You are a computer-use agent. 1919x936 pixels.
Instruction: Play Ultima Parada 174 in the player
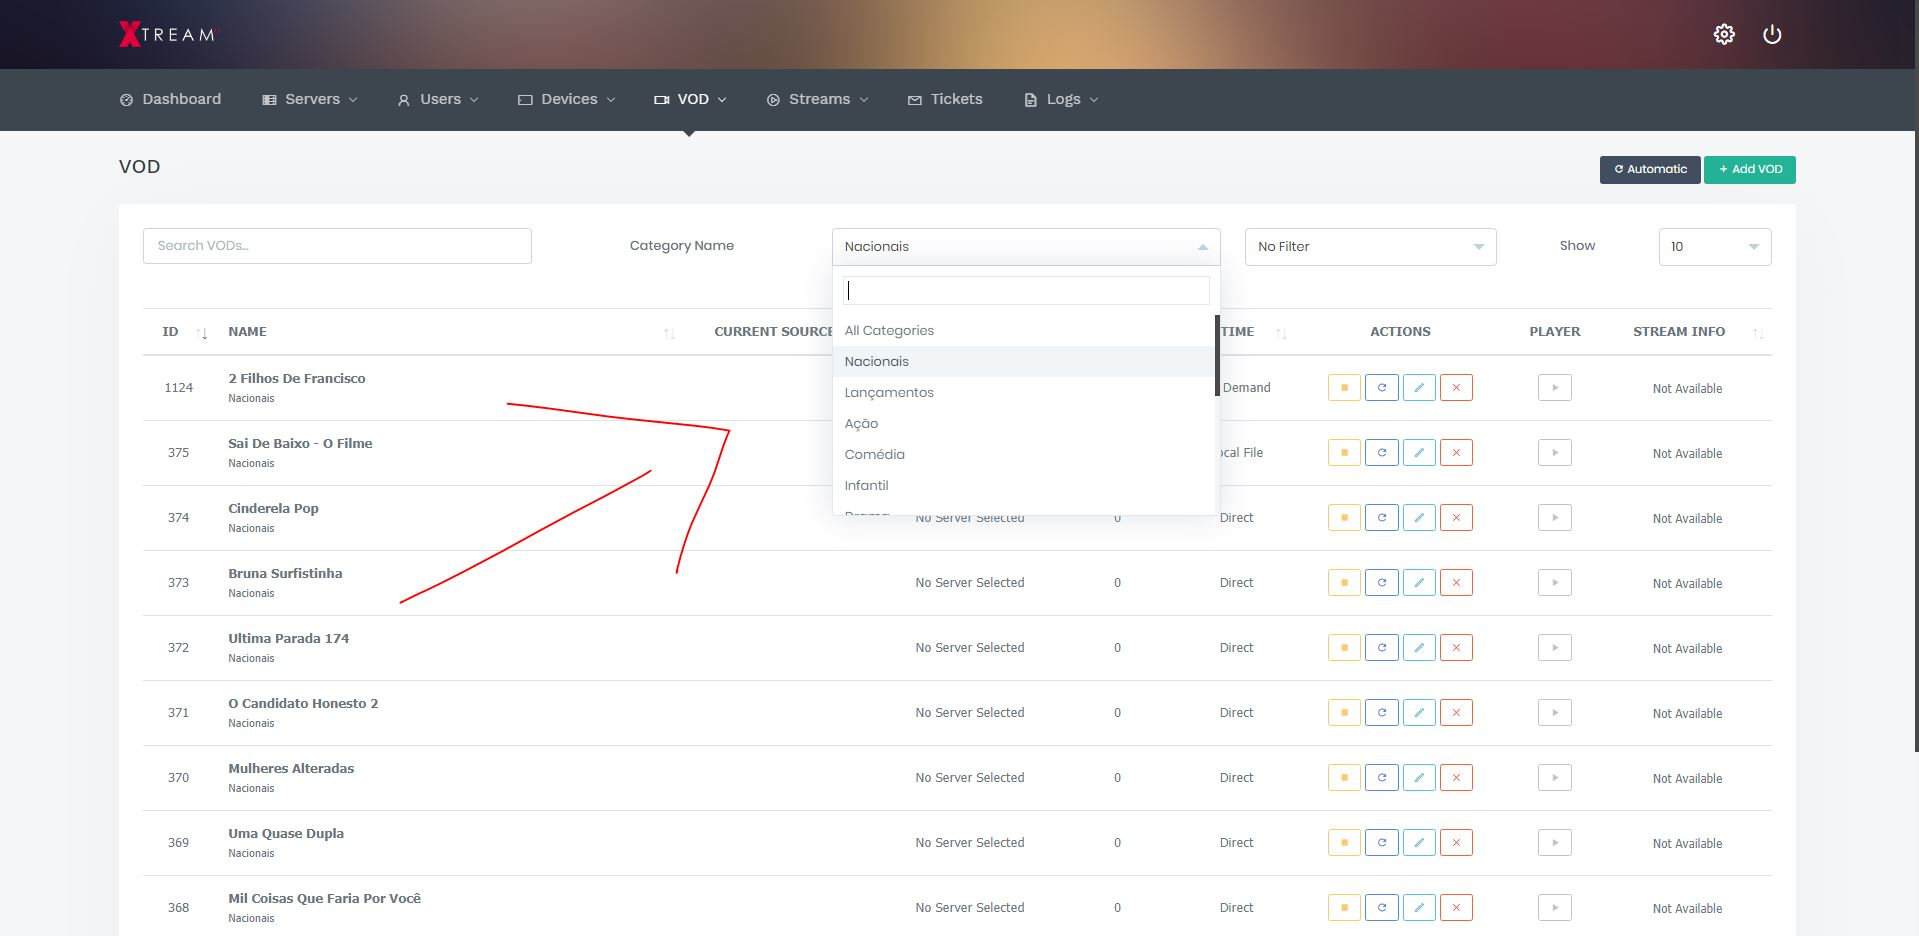tap(1555, 648)
